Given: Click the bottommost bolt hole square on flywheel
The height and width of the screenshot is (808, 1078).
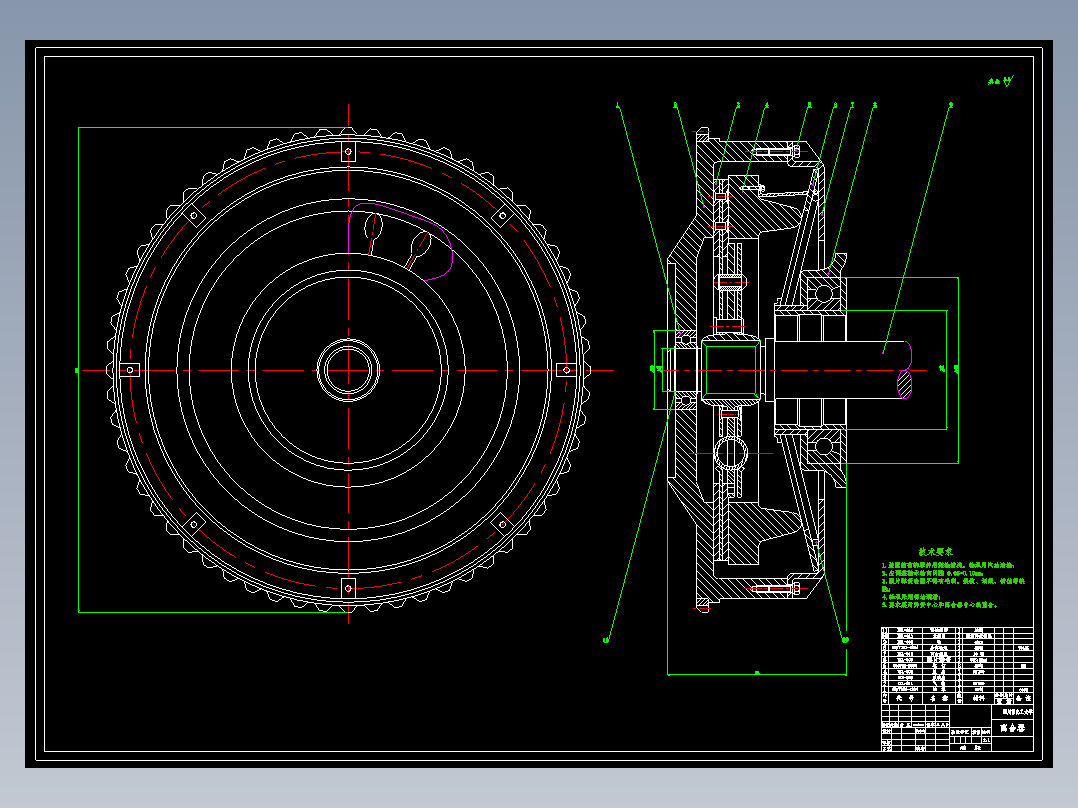Looking at the screenshot, I should point(348,589).
